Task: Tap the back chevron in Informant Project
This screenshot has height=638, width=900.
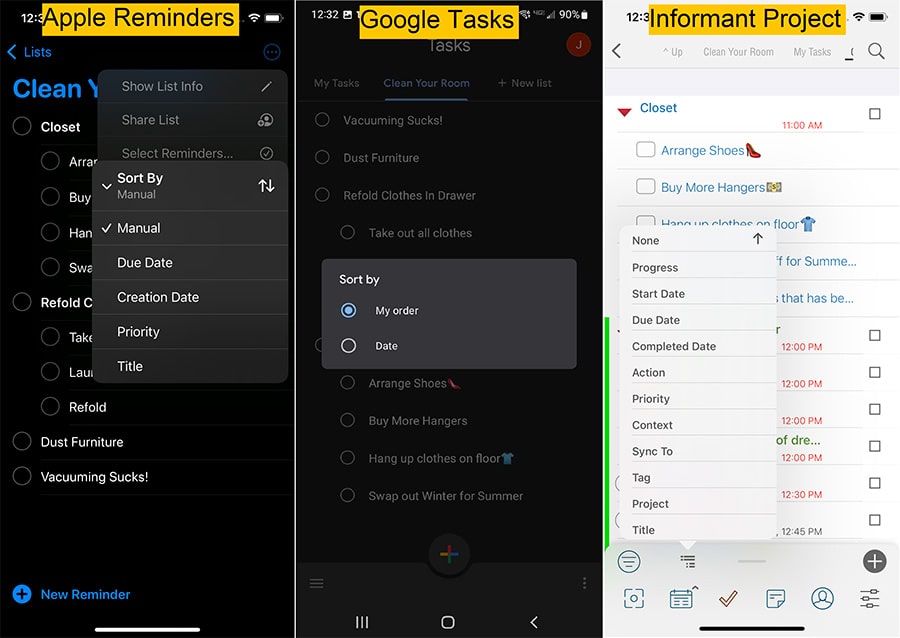Action: tap(617, 51)
